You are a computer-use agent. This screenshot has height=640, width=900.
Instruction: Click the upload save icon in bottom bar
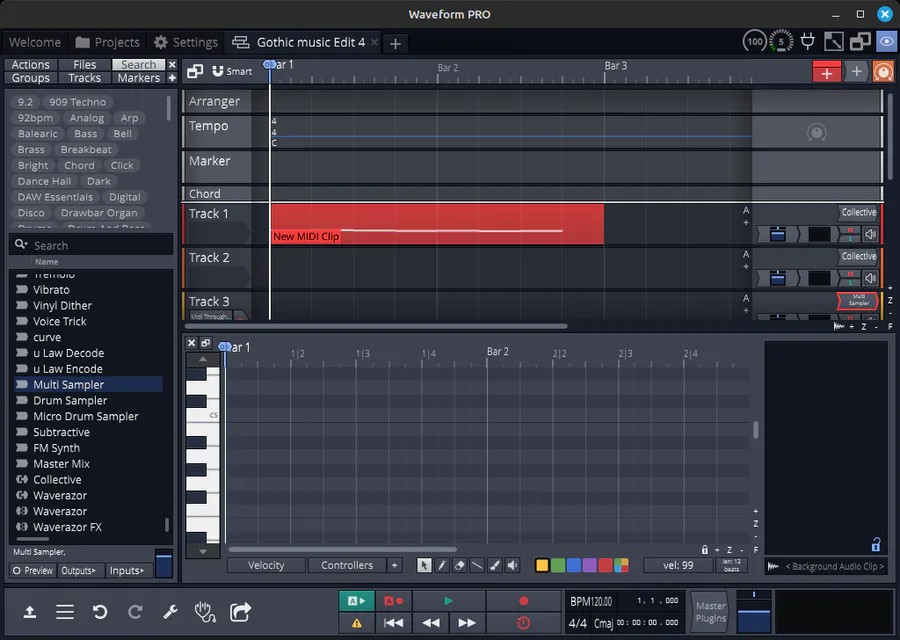pyautogui.click(x=30, y=612)
